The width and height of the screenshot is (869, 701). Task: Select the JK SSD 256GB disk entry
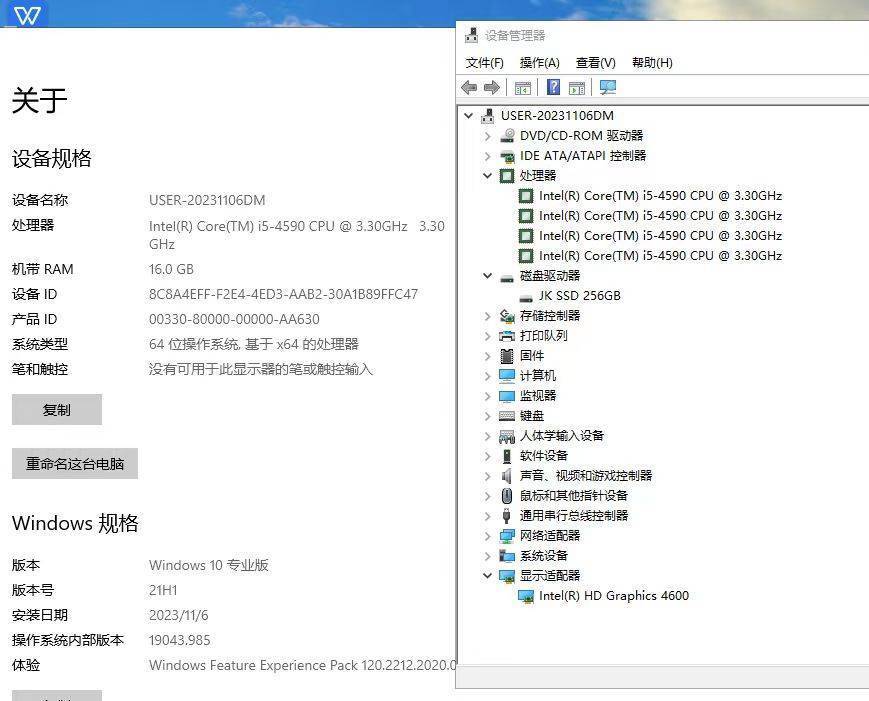click(x=580, y=296)
